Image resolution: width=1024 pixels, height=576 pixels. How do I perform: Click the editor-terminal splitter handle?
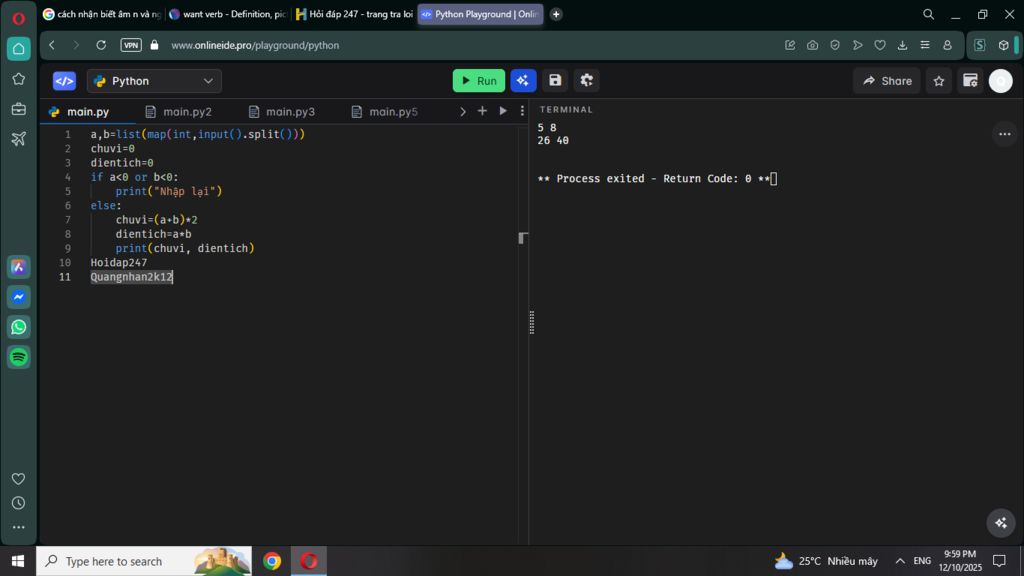click(532, 323)
